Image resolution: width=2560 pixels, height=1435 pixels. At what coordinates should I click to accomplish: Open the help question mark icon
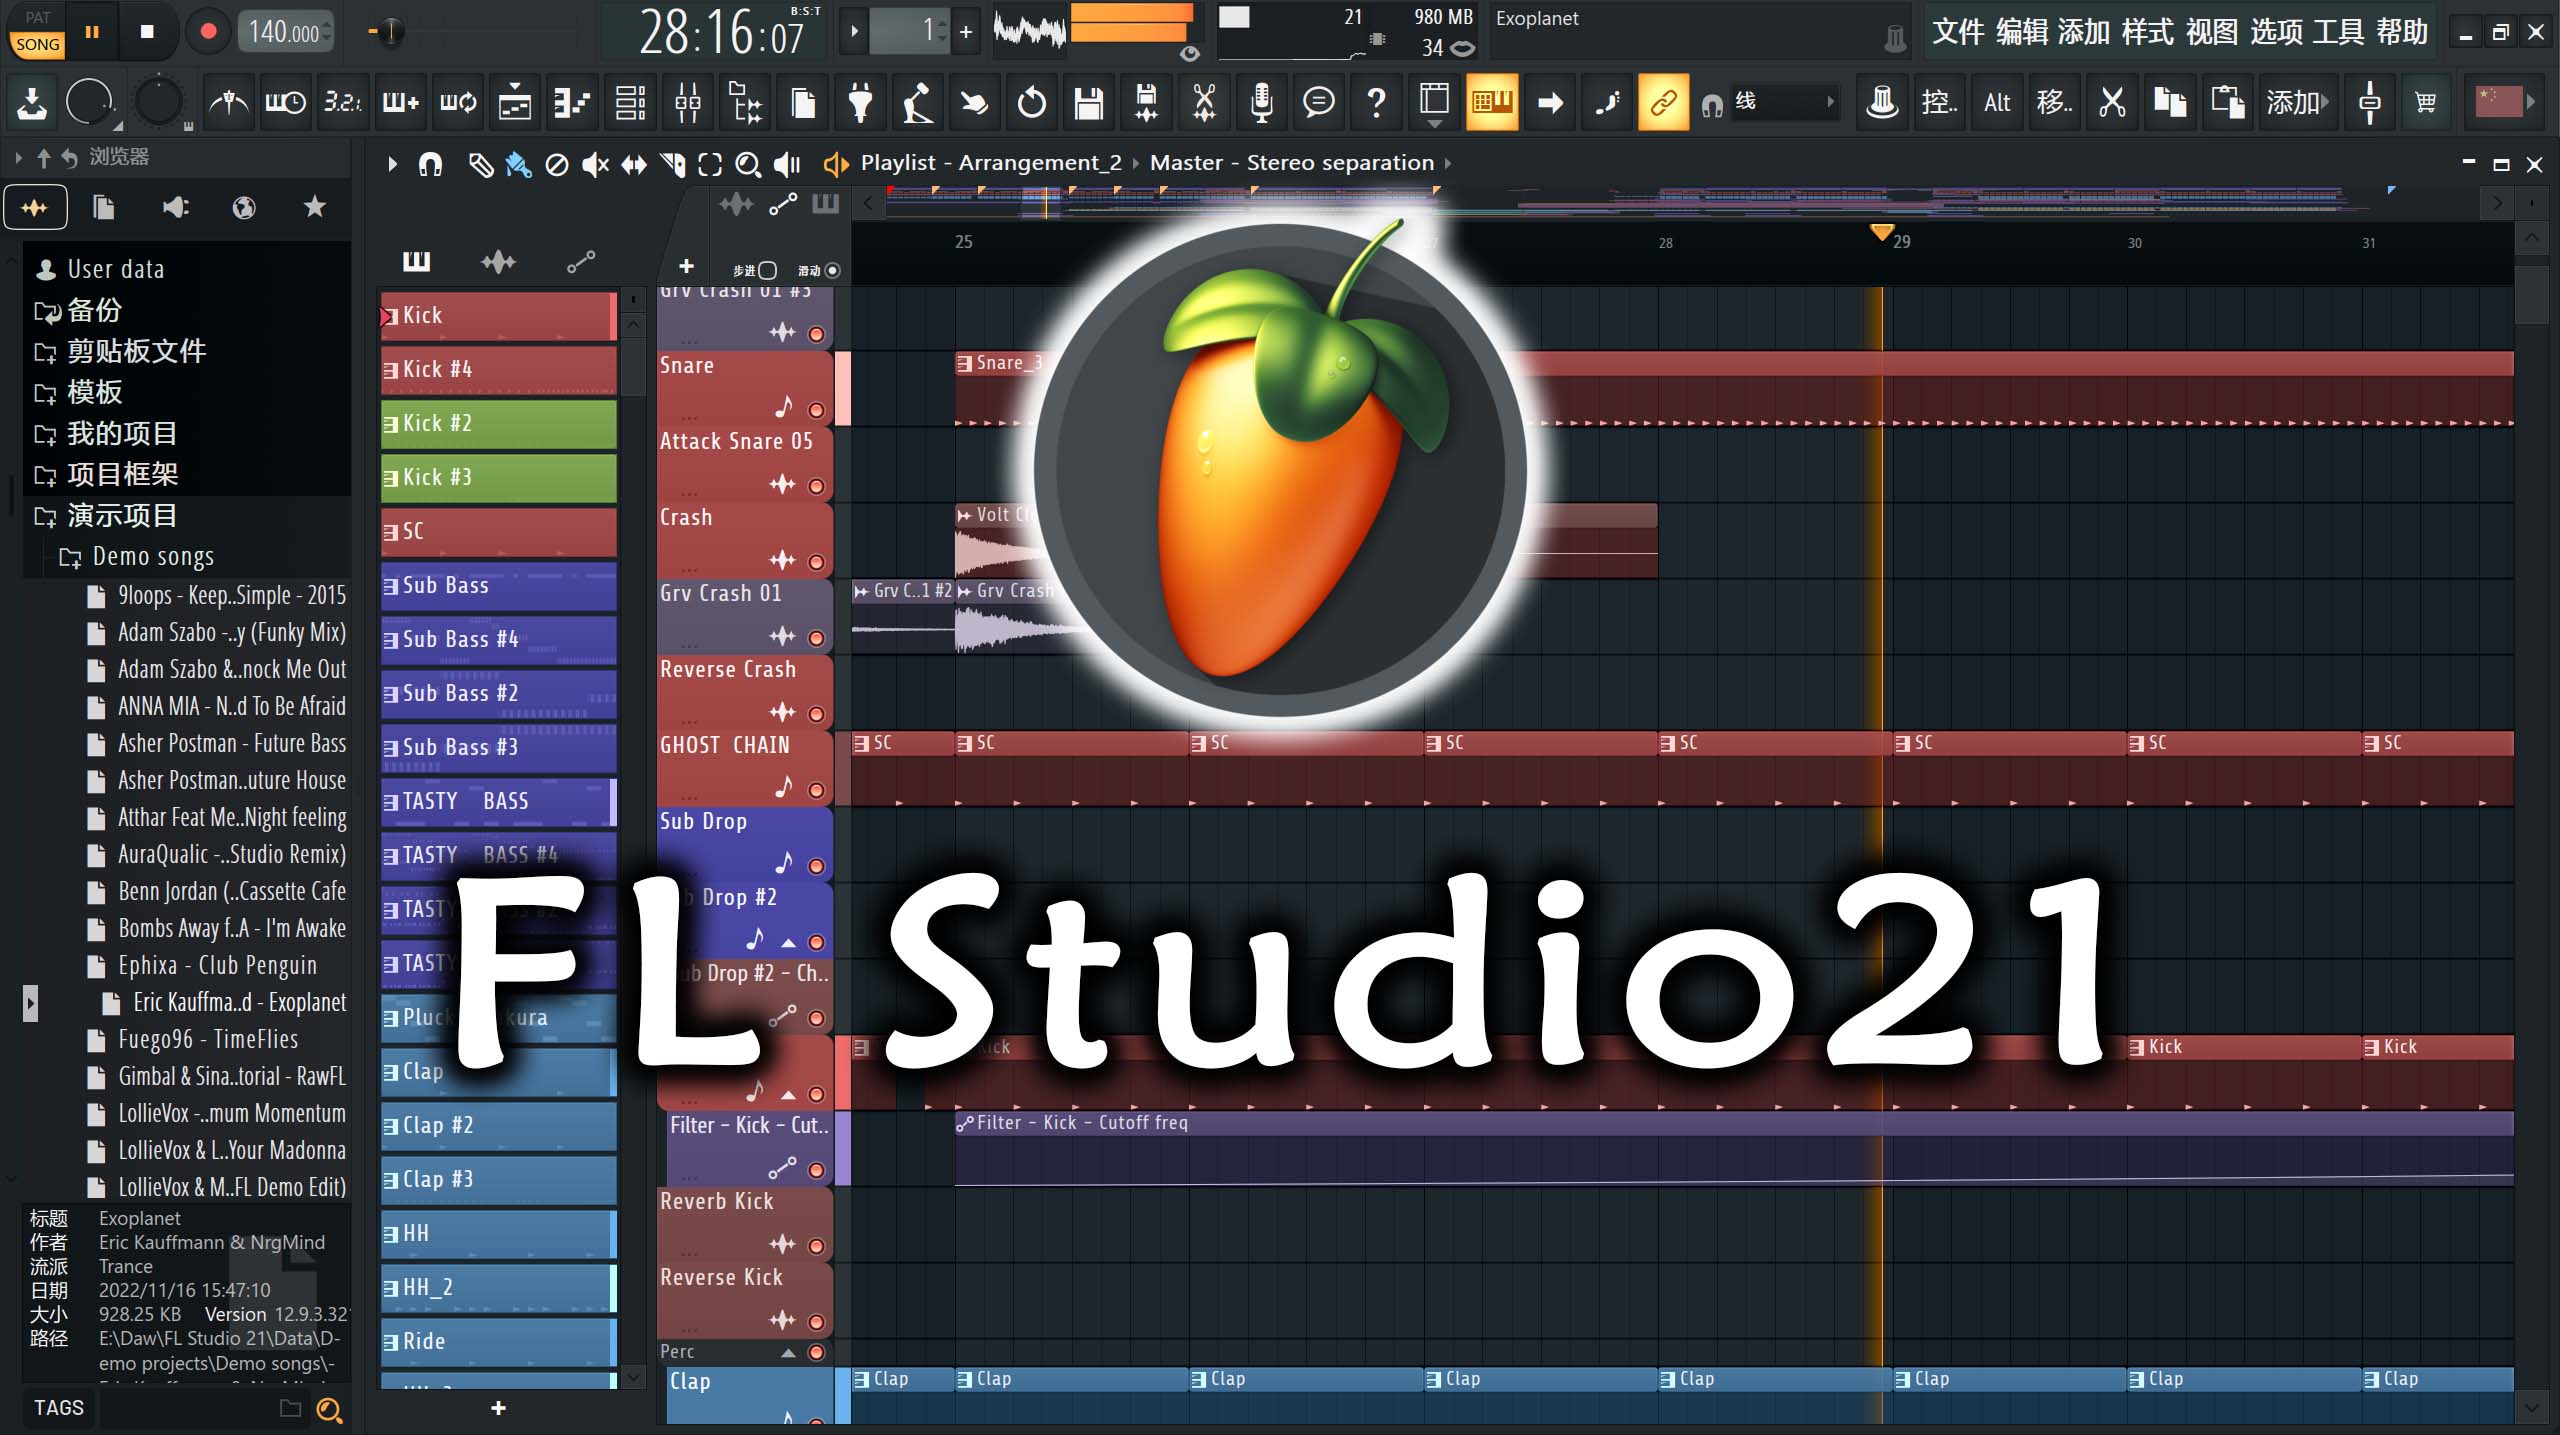point(1376,102)
